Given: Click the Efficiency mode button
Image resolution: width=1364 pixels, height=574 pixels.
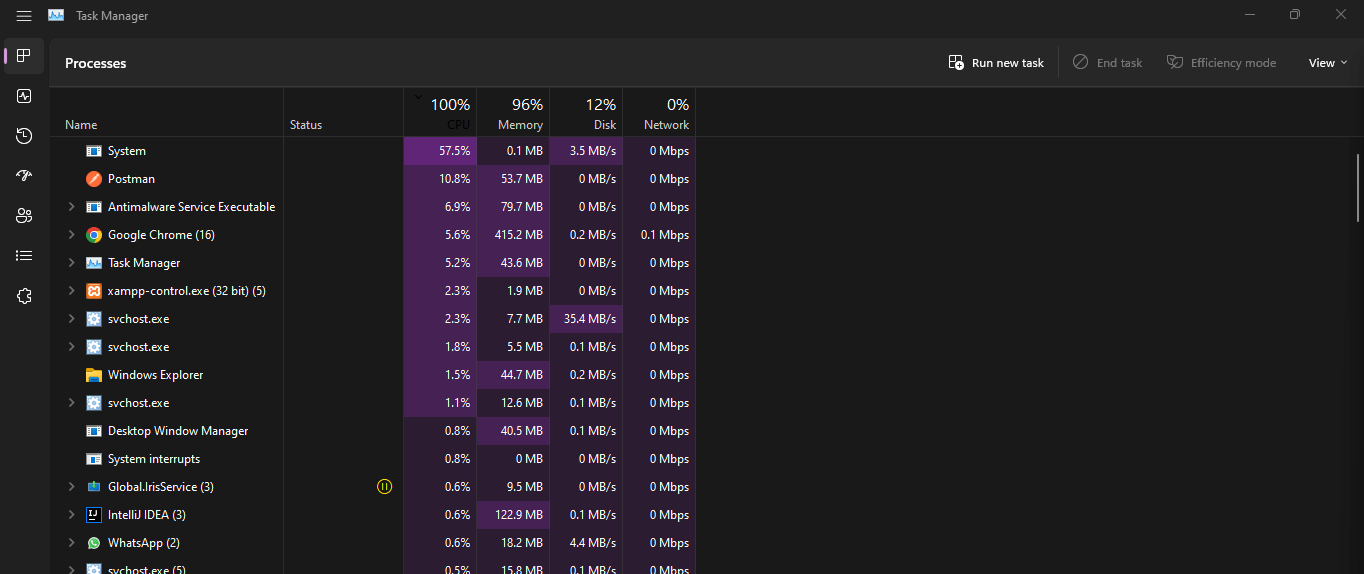Looking at the screenshot, I should 1221,63.
